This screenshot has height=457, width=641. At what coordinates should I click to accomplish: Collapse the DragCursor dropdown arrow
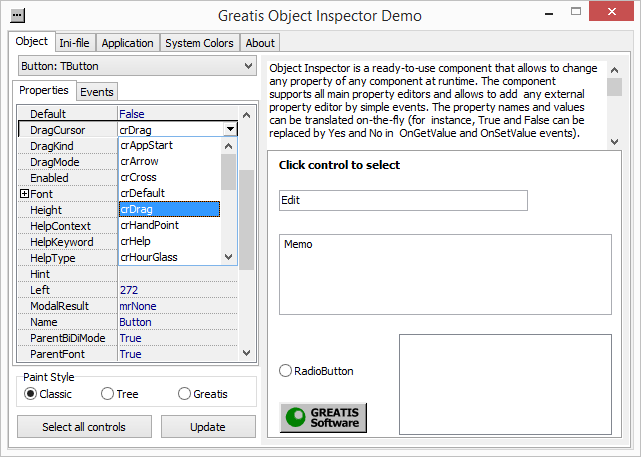[231, 130]
